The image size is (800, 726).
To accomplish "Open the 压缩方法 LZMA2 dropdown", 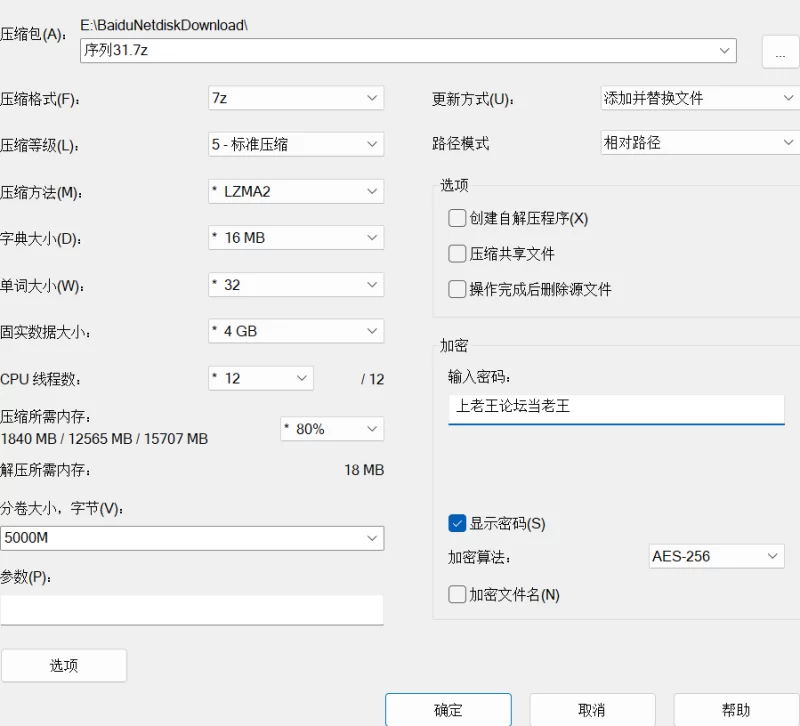I will point(296,191).
